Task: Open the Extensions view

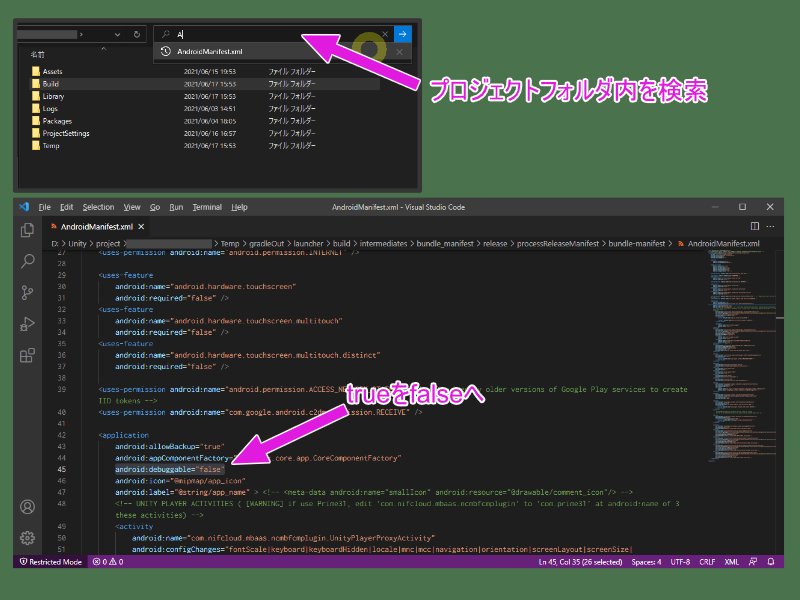Action: tap(27, 355)
